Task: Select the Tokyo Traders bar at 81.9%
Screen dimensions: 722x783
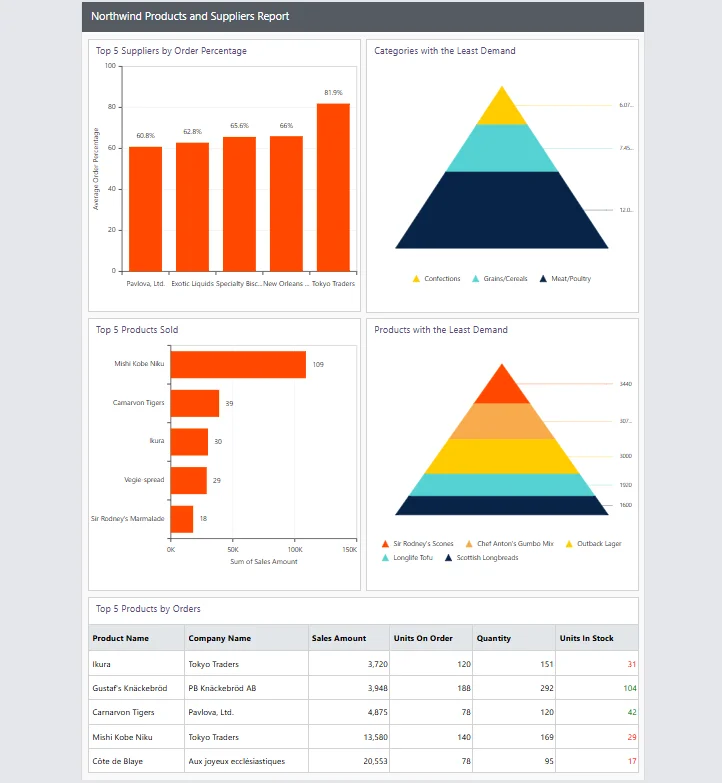Action: pos(333,187)
